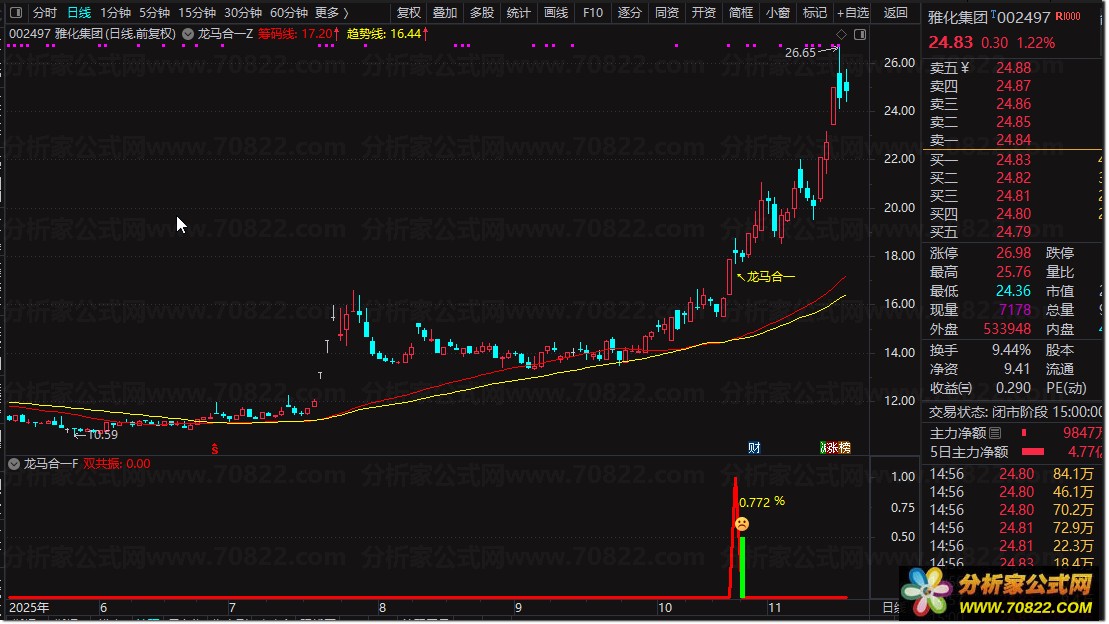The image size is (1109, 624).
Task: Toggle the left sidebar panel icon
Action: point(16,13)
